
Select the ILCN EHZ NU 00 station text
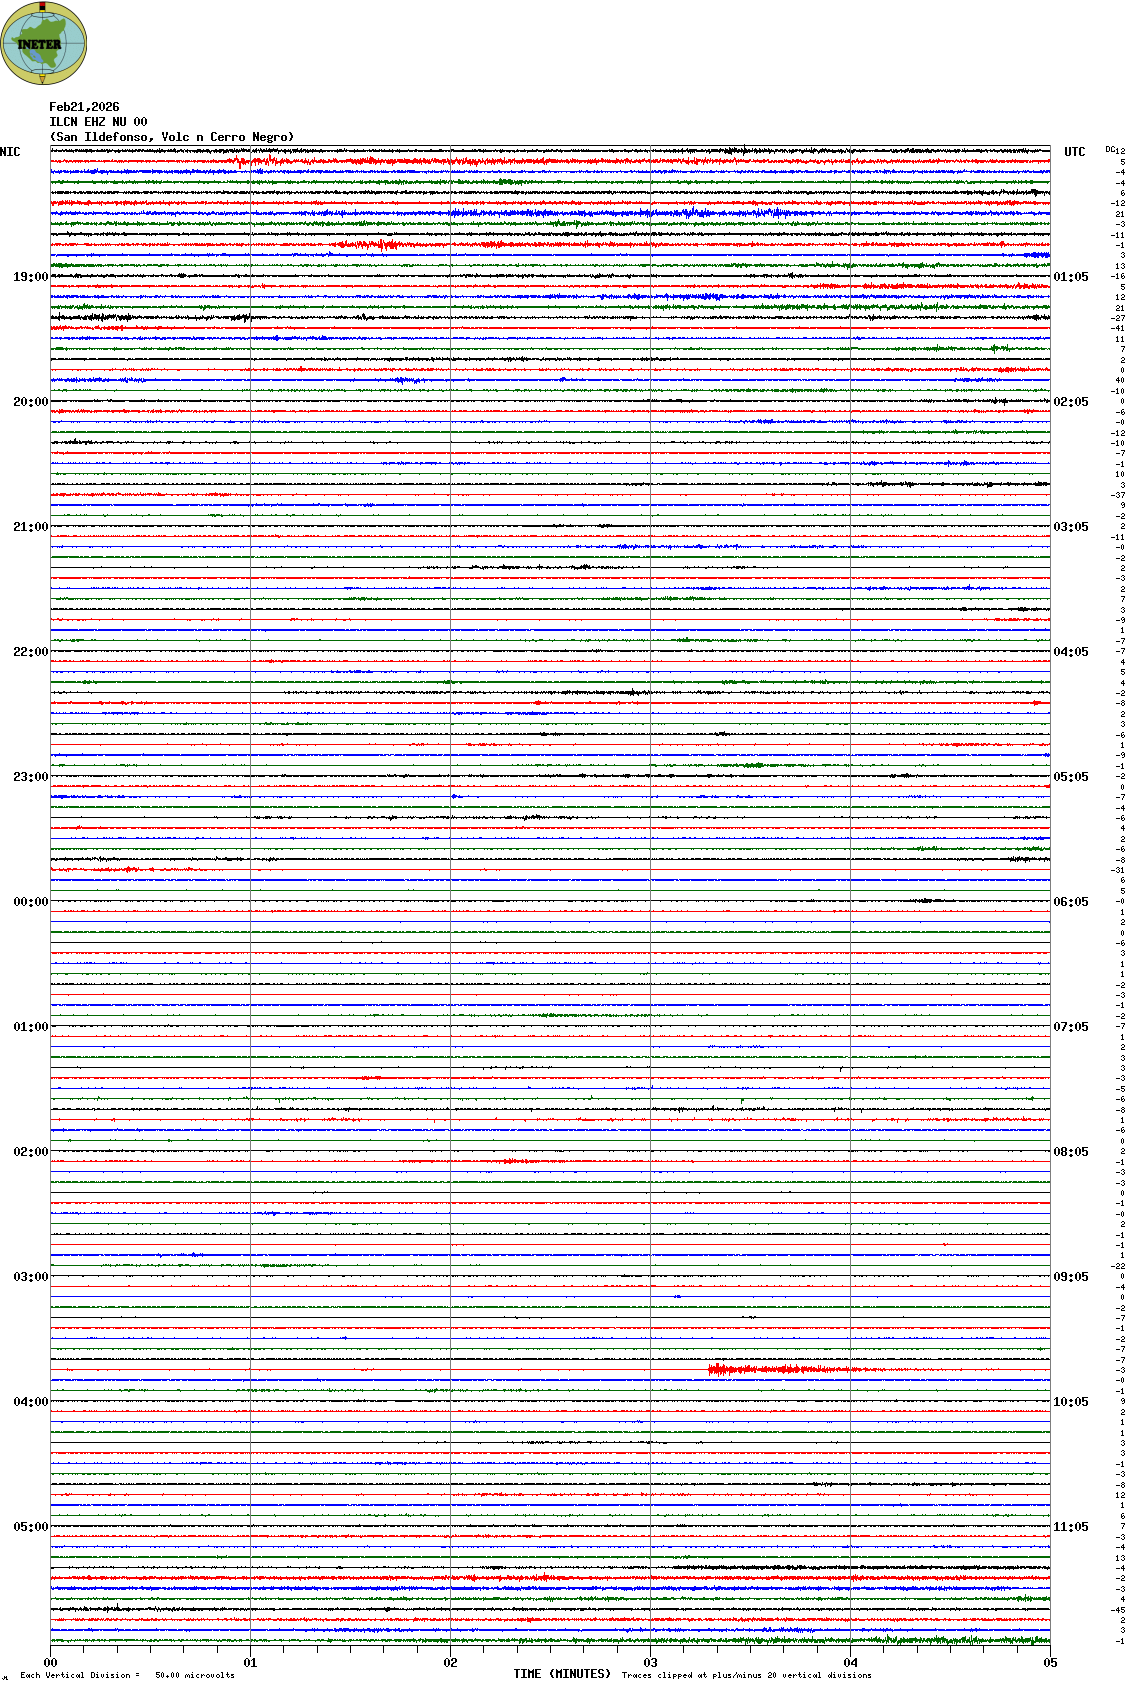[98, 122]
